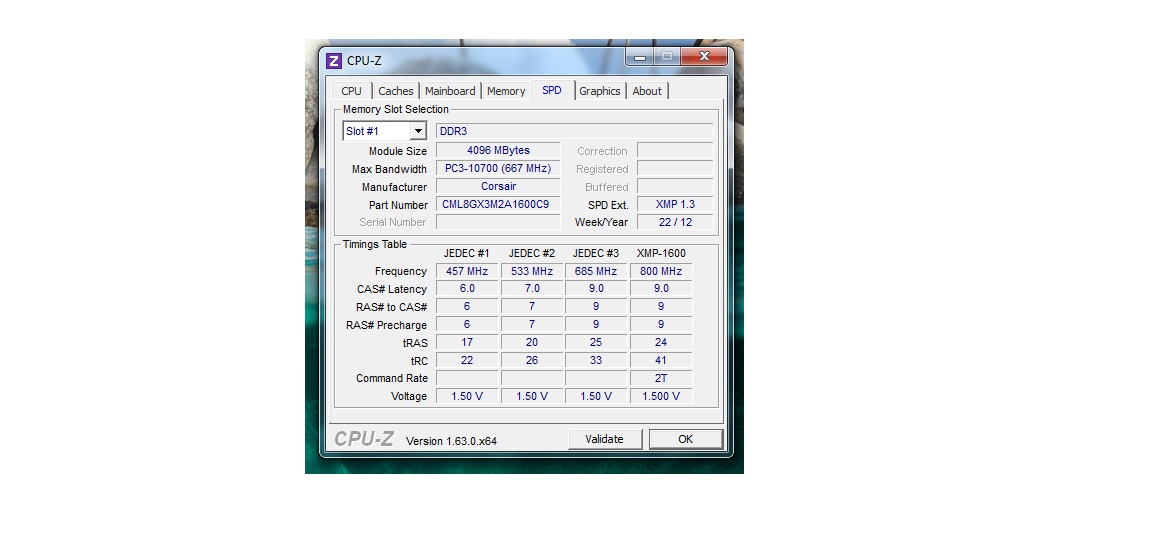Go to the Memory tab
The image size is (1152, 545).
pyautogui.click(x=505, y=91)
